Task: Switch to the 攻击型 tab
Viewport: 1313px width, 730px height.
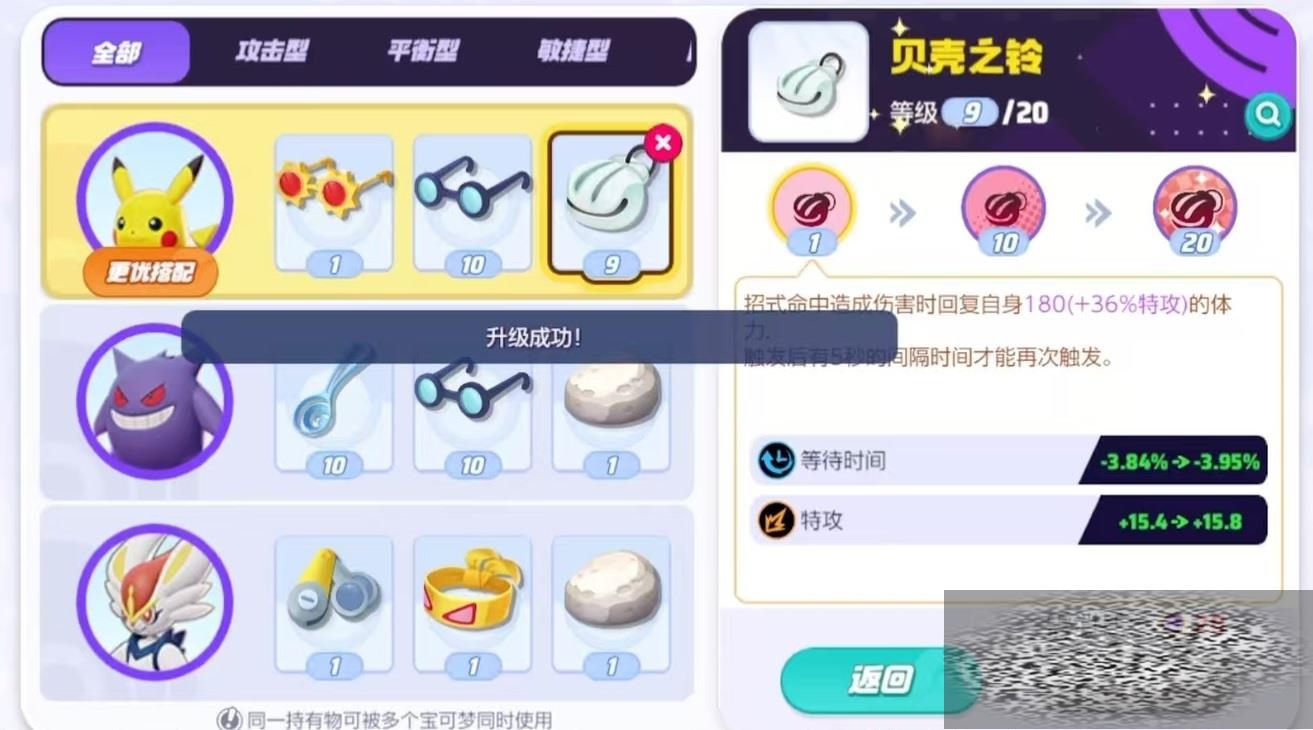Action: [271, 51]
